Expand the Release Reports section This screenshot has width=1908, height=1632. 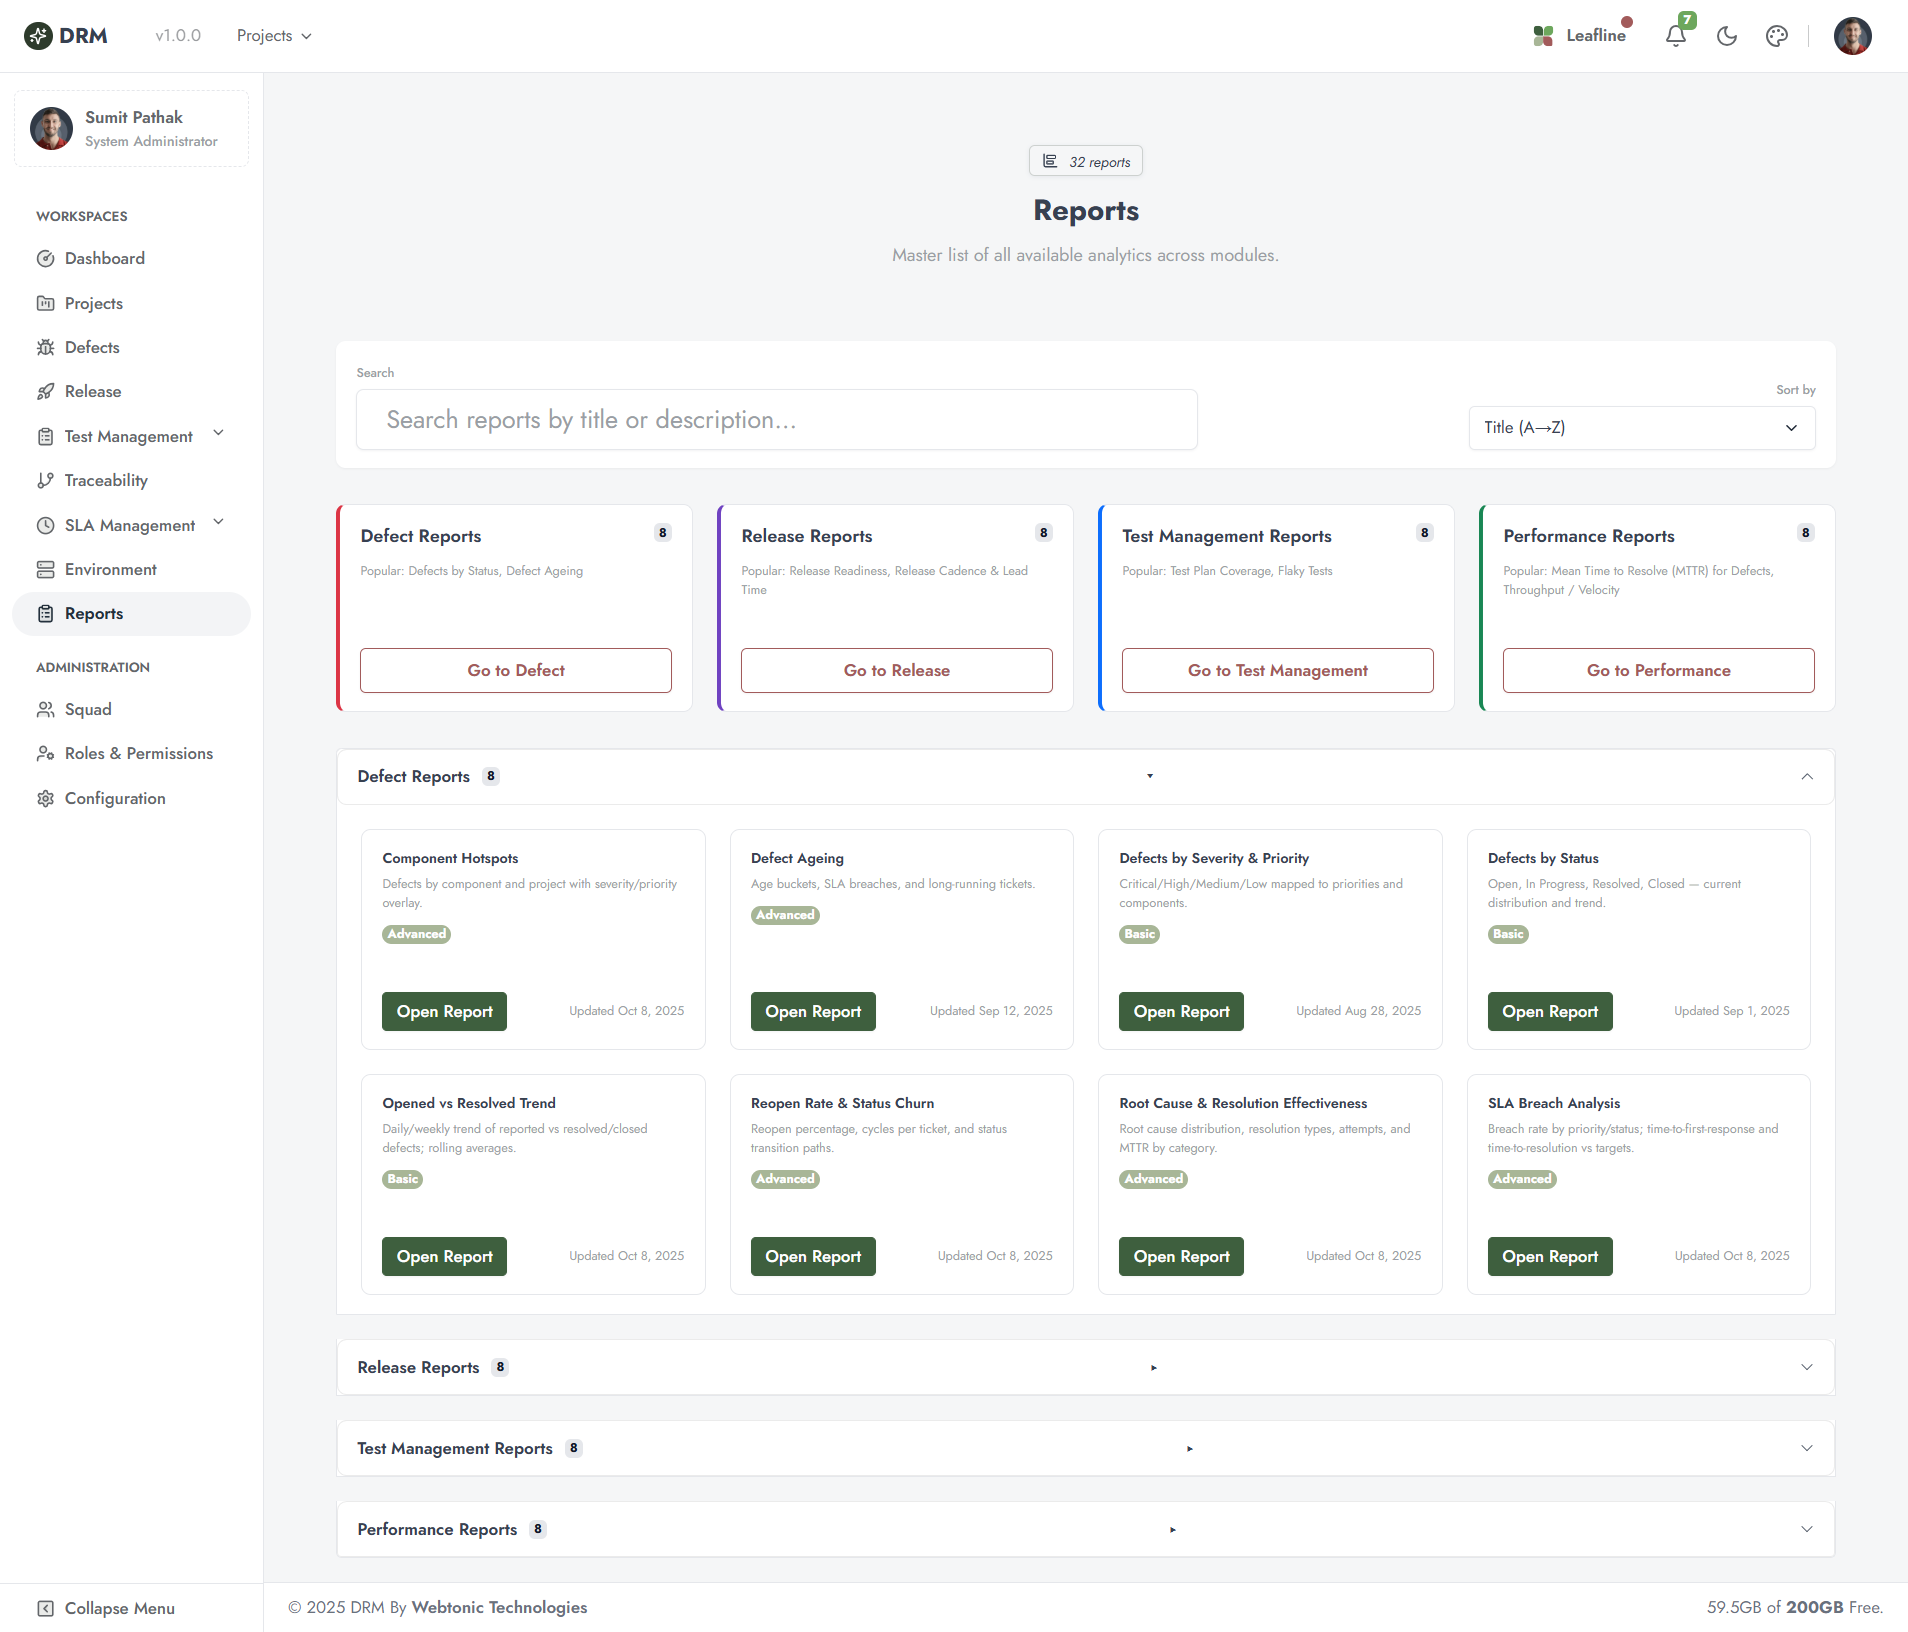(x=1806, y=1367)
